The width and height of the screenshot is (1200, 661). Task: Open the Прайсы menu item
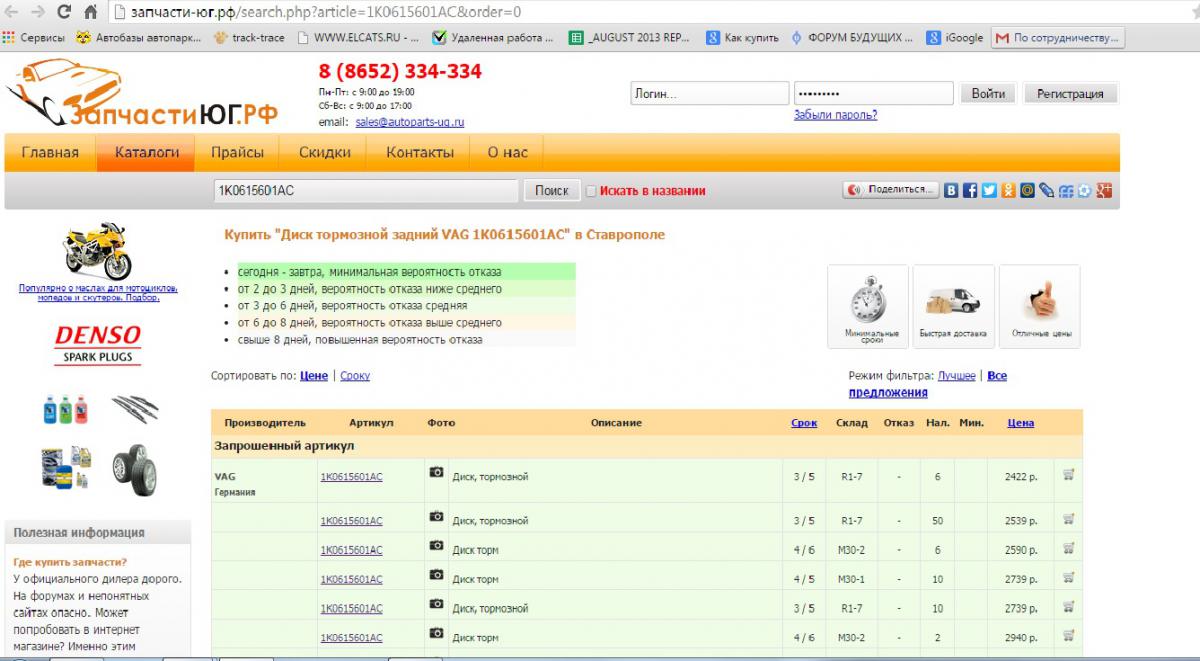(238, 153)
